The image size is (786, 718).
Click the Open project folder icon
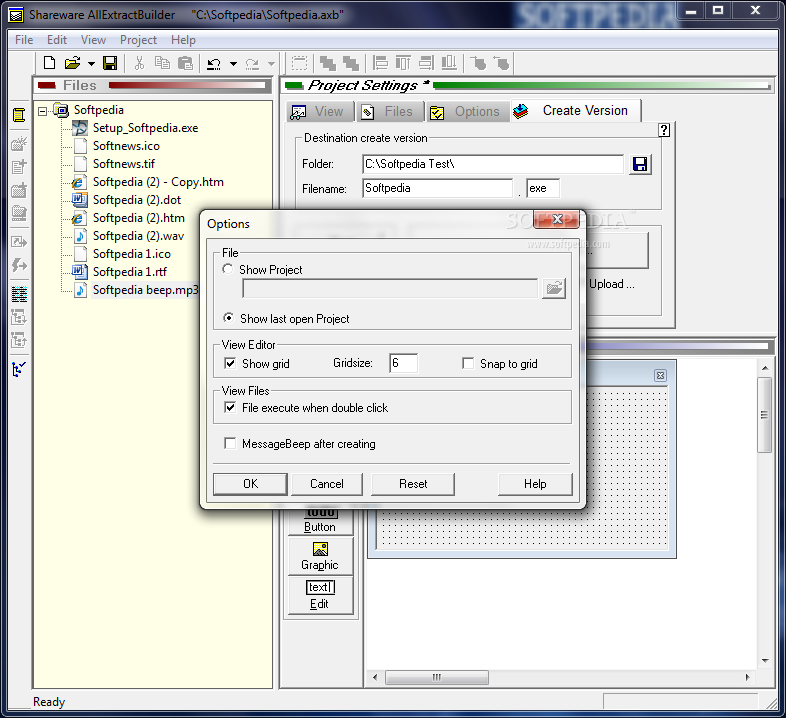tap(73, 63)
